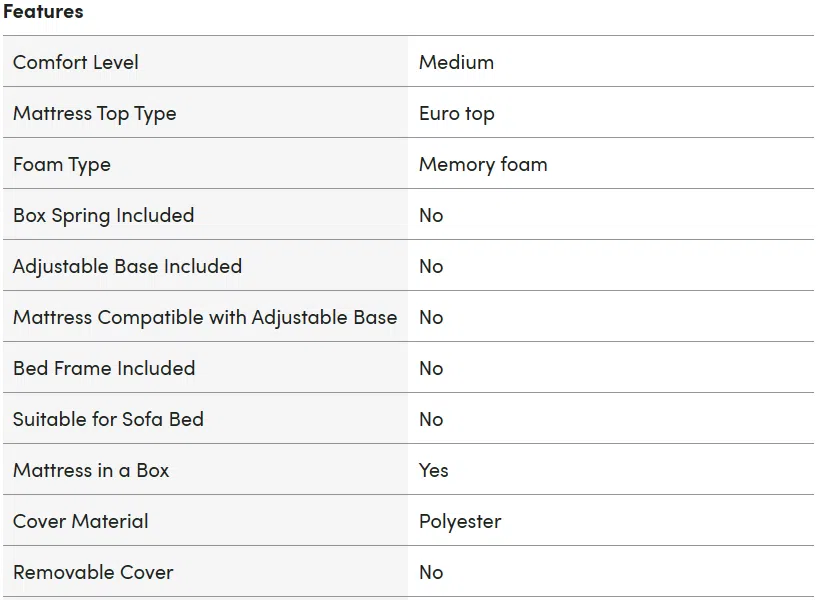Image resolution: width=818 pixels, height=600 pixels.
Task: Select the Bed Frame Included label
Action: [104, 368]
